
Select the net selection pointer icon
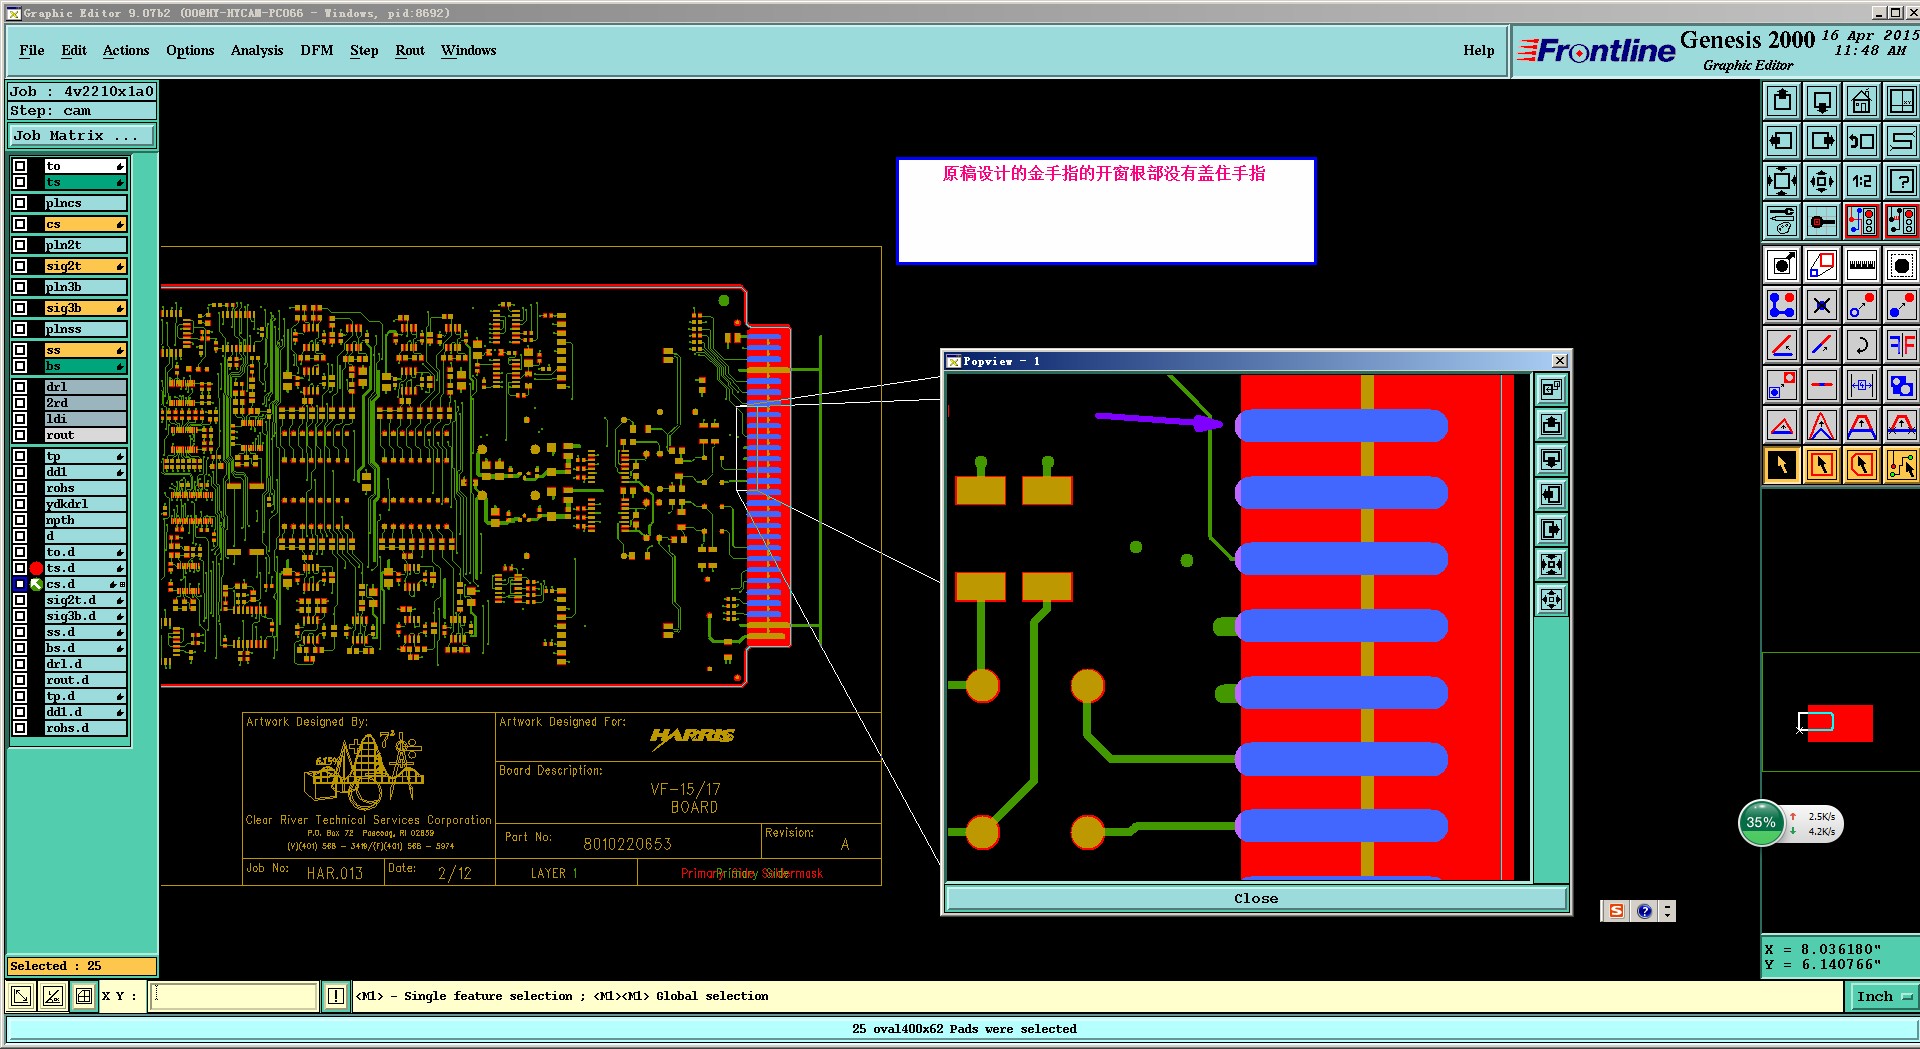tap(1900, 465)
